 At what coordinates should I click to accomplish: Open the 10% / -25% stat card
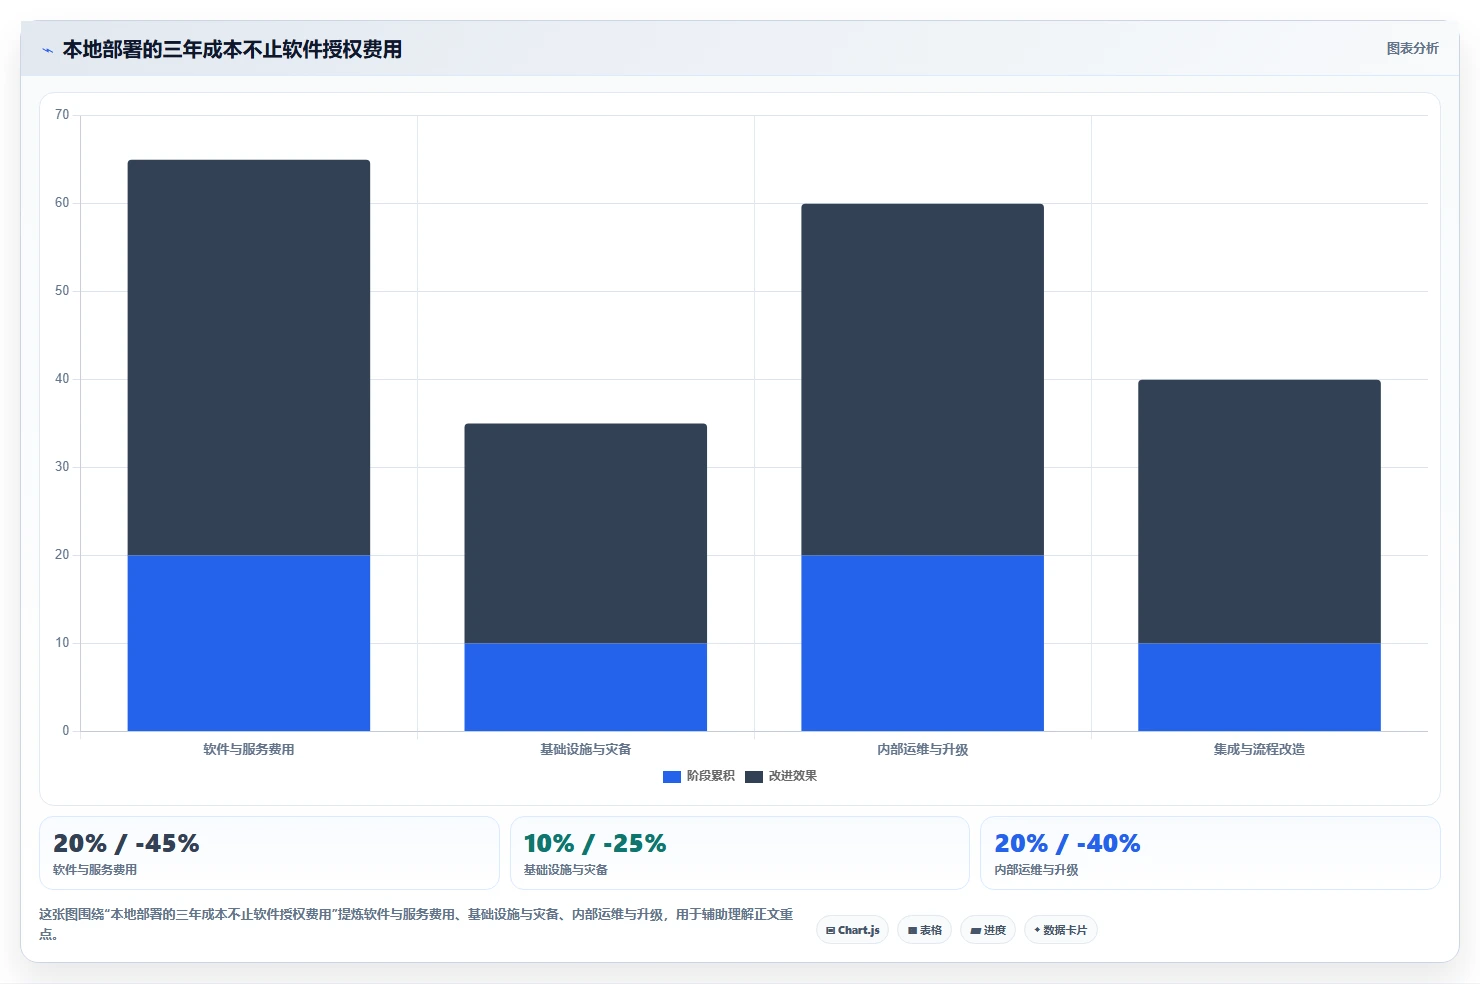pos(740,853)
